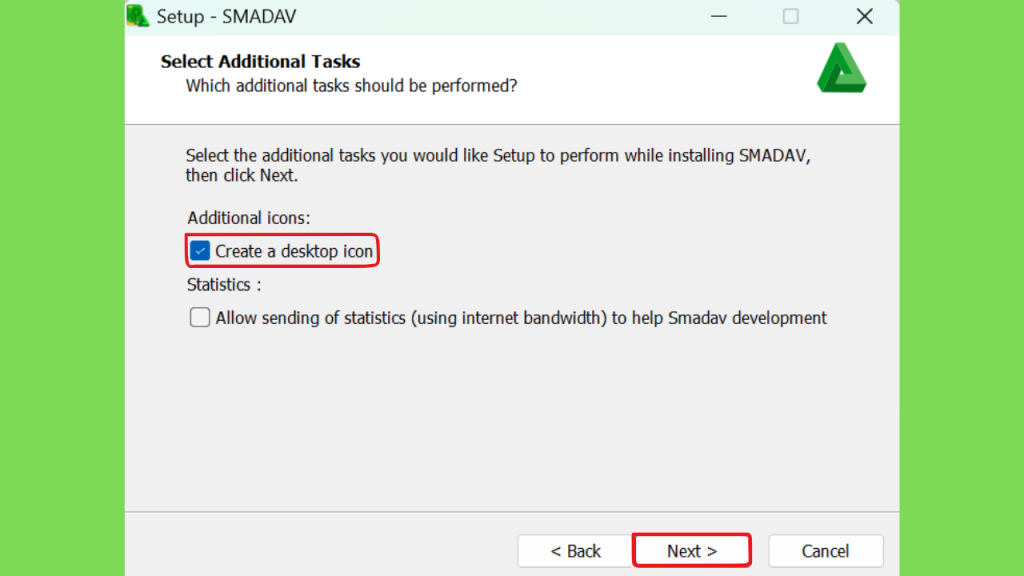This screenshot has width=1024, height=576.
Task: Click the green background right of the installer
Action: [x=961, y=288]
